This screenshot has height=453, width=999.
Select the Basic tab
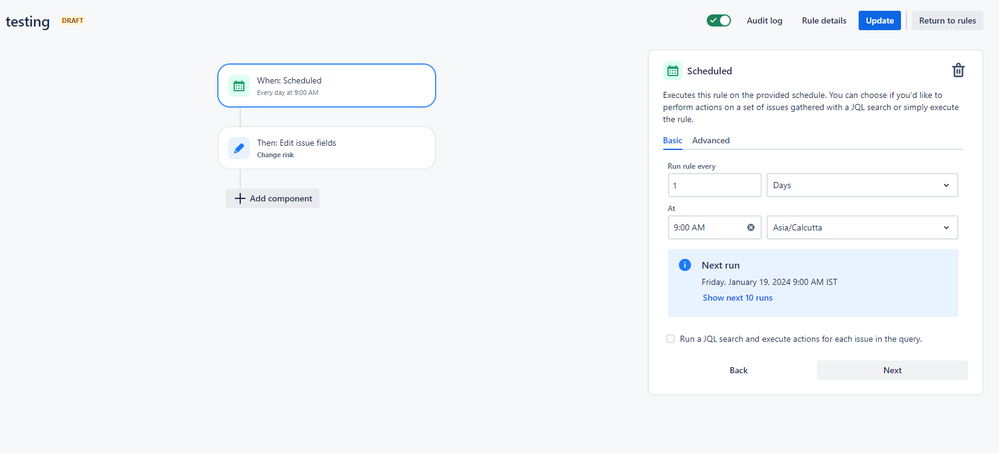click(x=672, y=140)
